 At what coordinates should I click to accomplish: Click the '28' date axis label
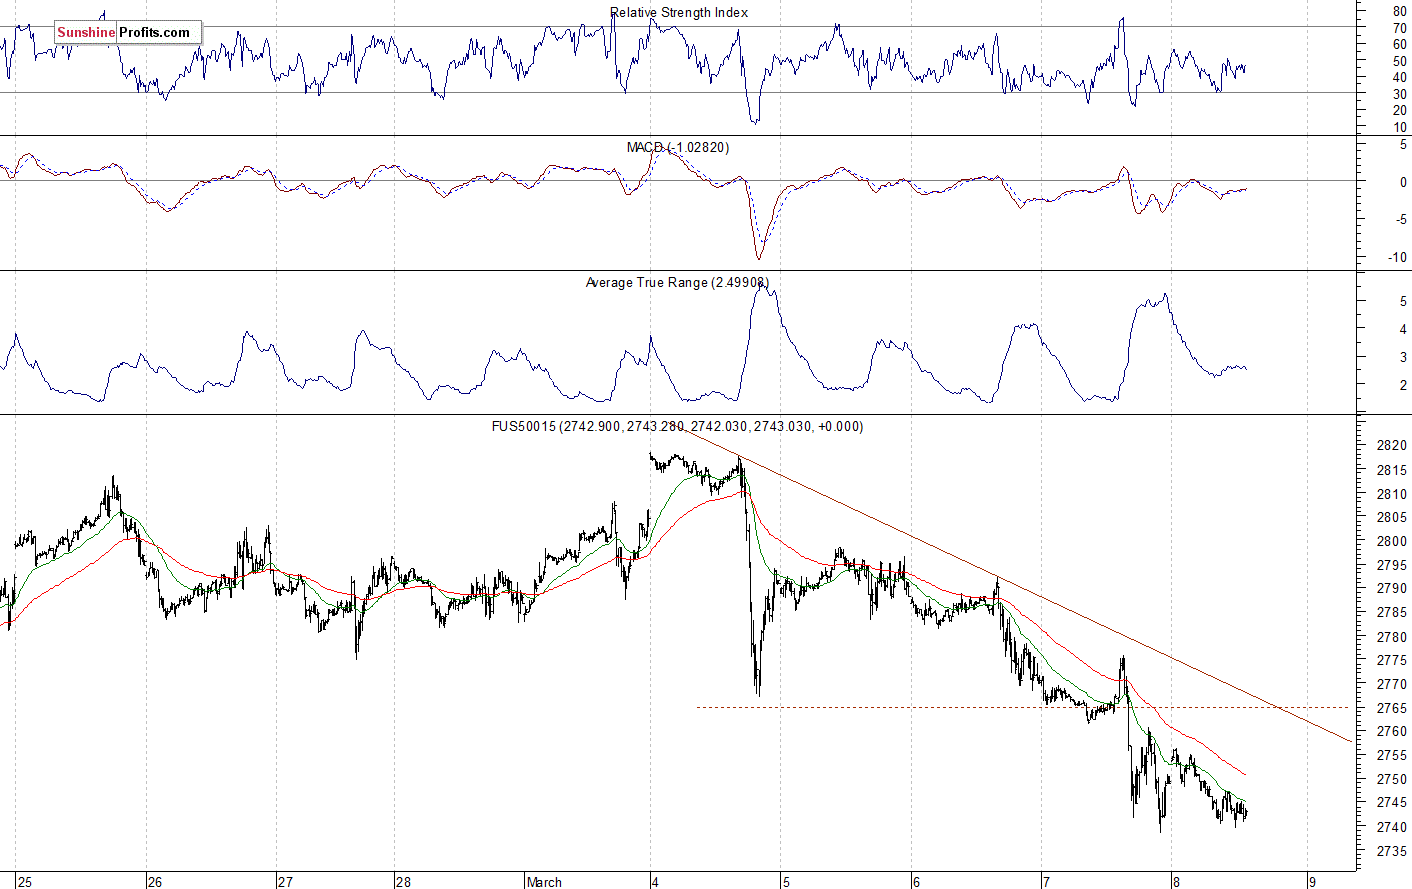(403, 882)
